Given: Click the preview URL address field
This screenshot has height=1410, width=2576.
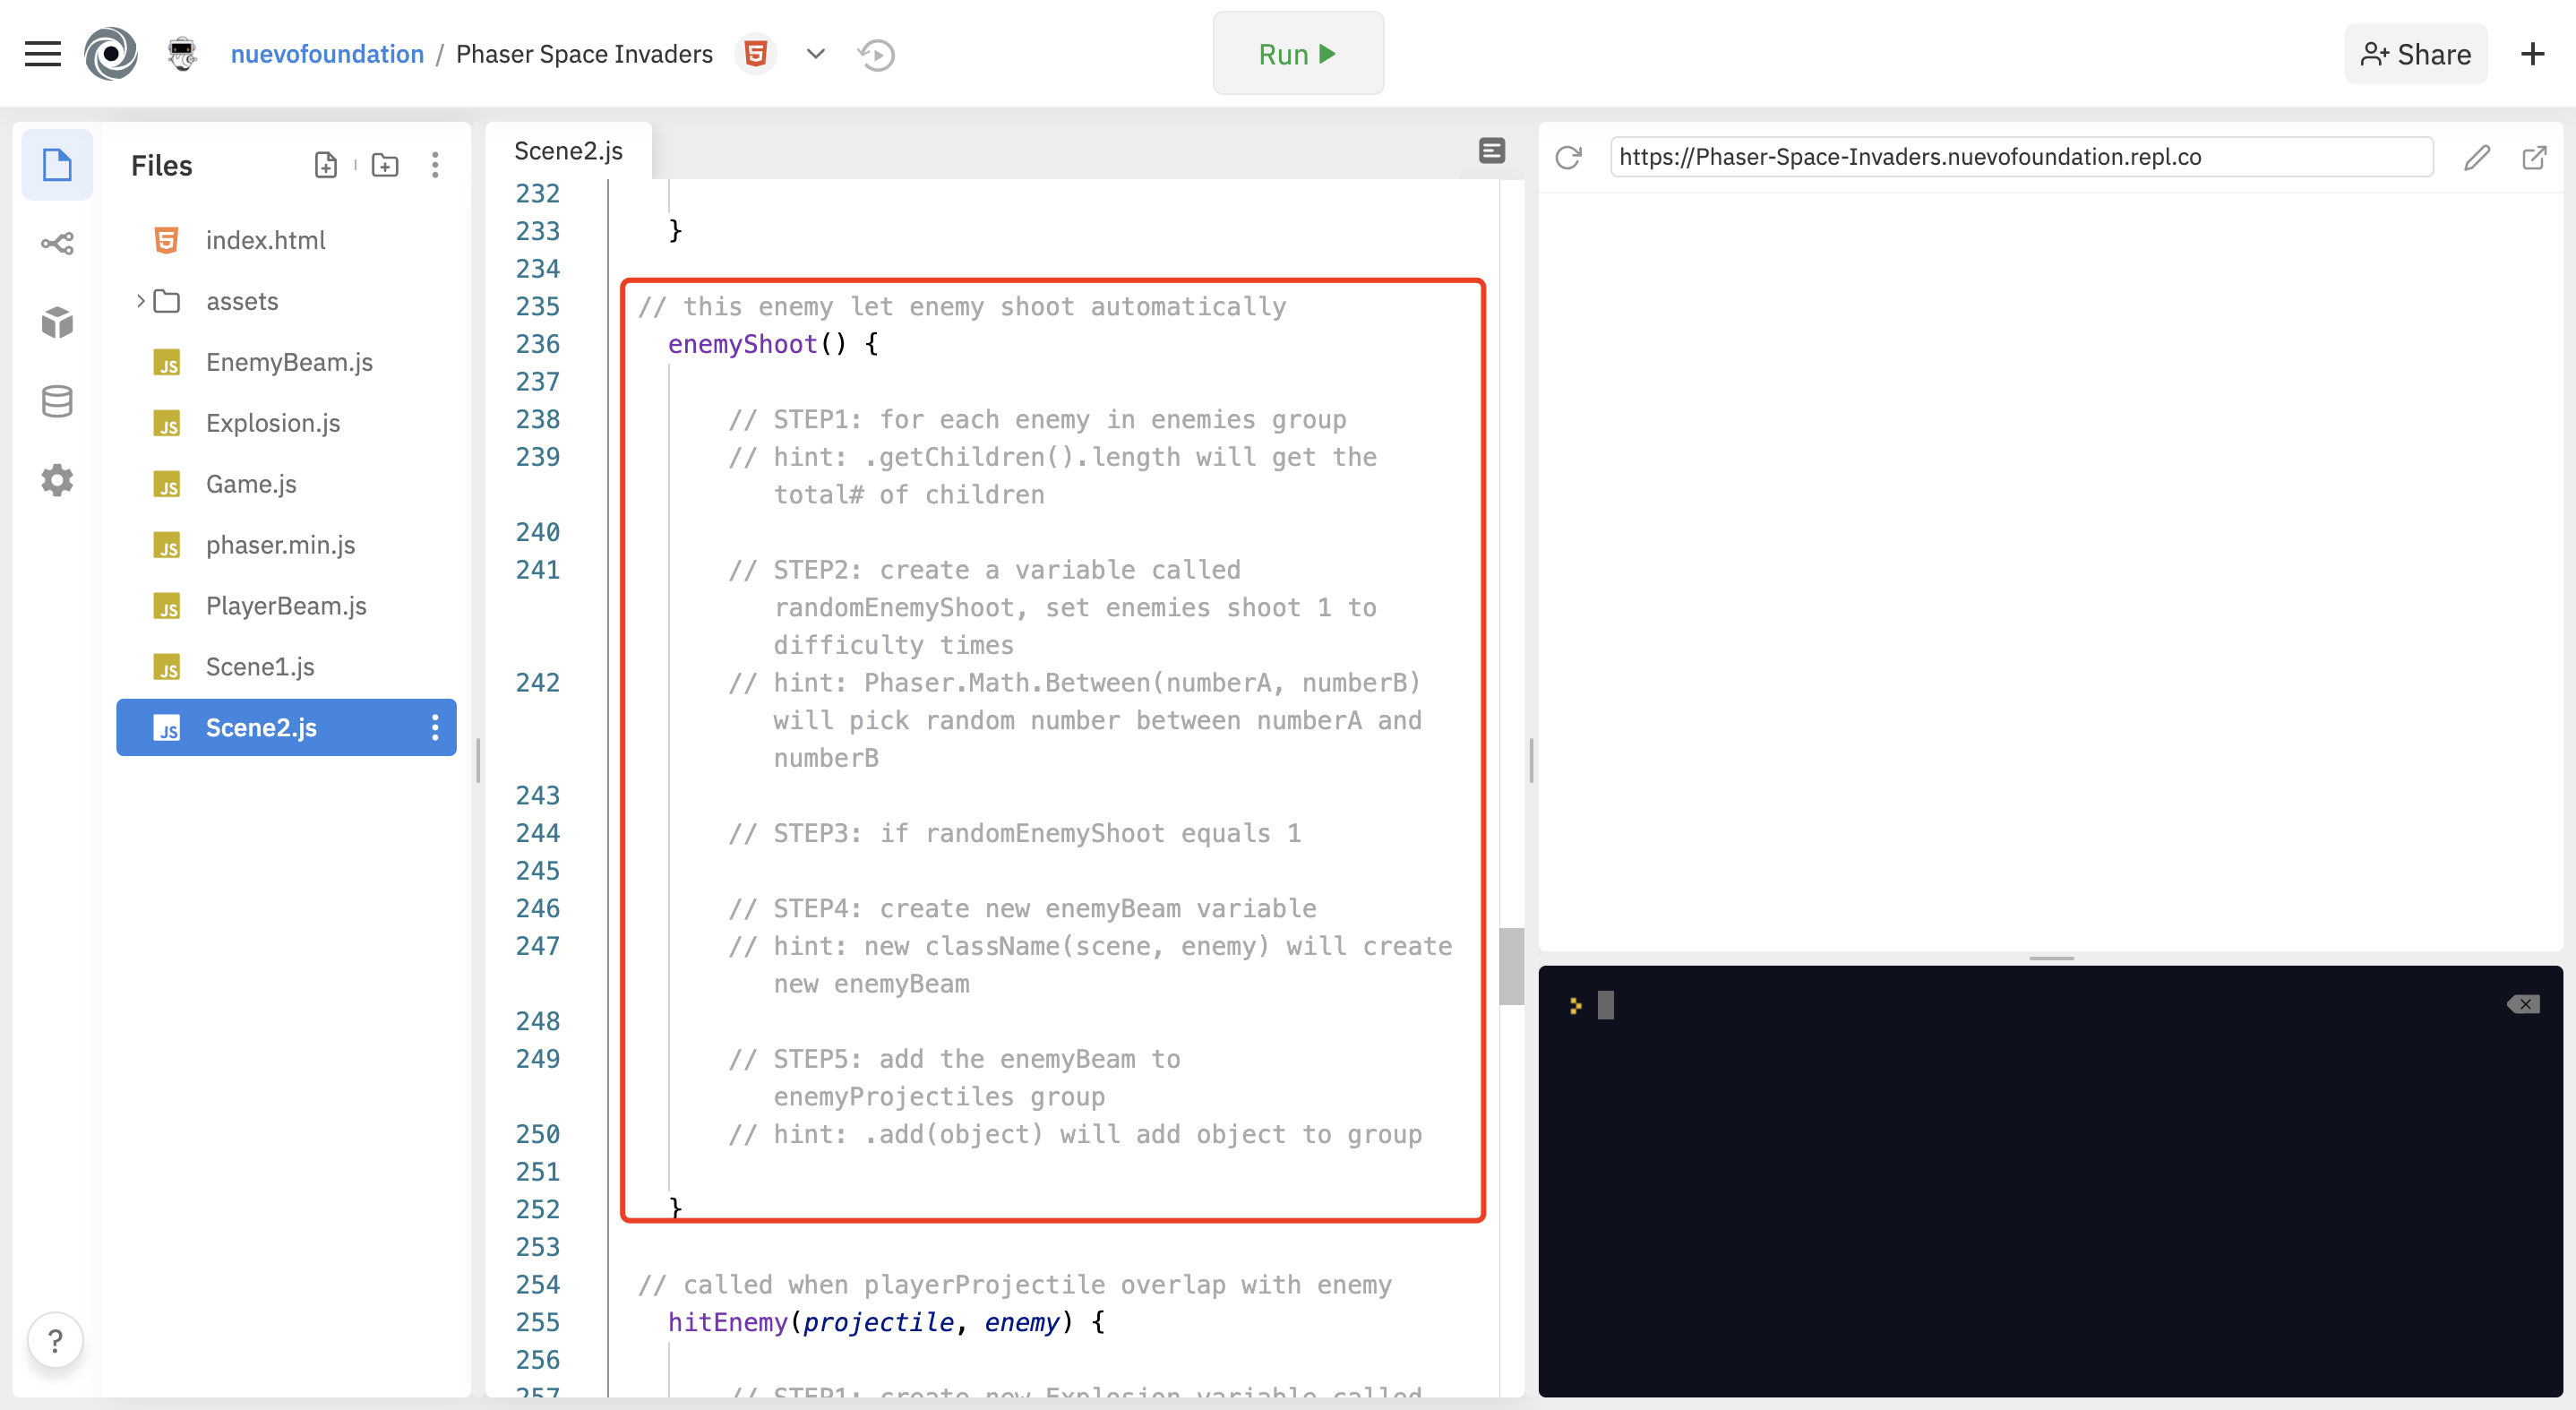Looking at the screenshot, I should click(x=2020, y=157).
